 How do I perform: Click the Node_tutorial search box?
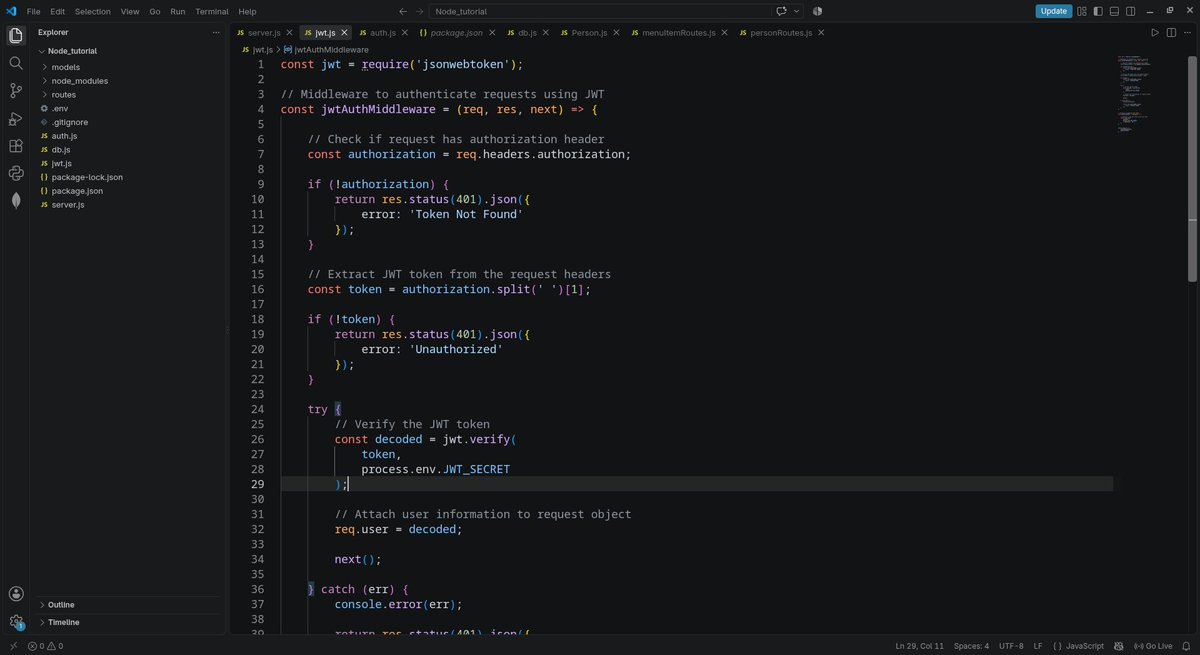point(600,11)
